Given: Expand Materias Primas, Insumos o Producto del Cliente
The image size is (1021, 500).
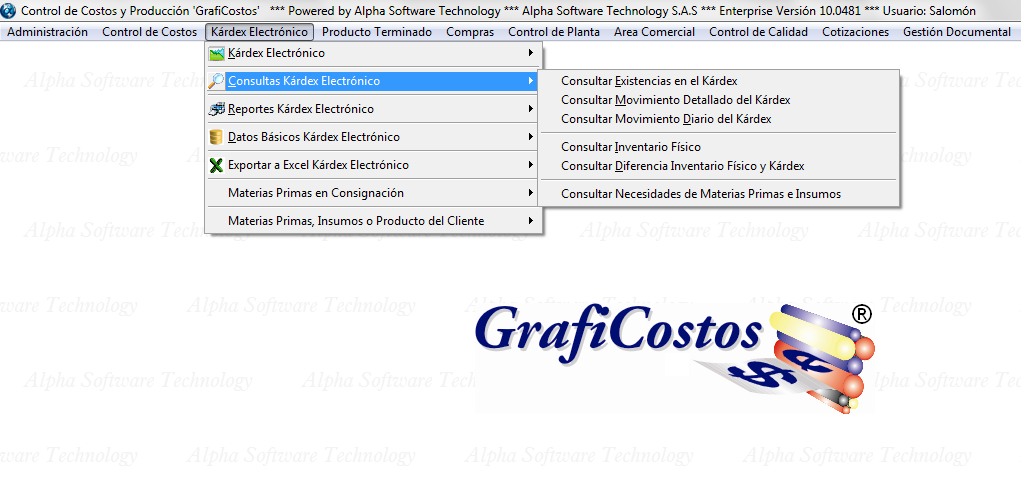Looking at the screenshot, I should 530,221.
